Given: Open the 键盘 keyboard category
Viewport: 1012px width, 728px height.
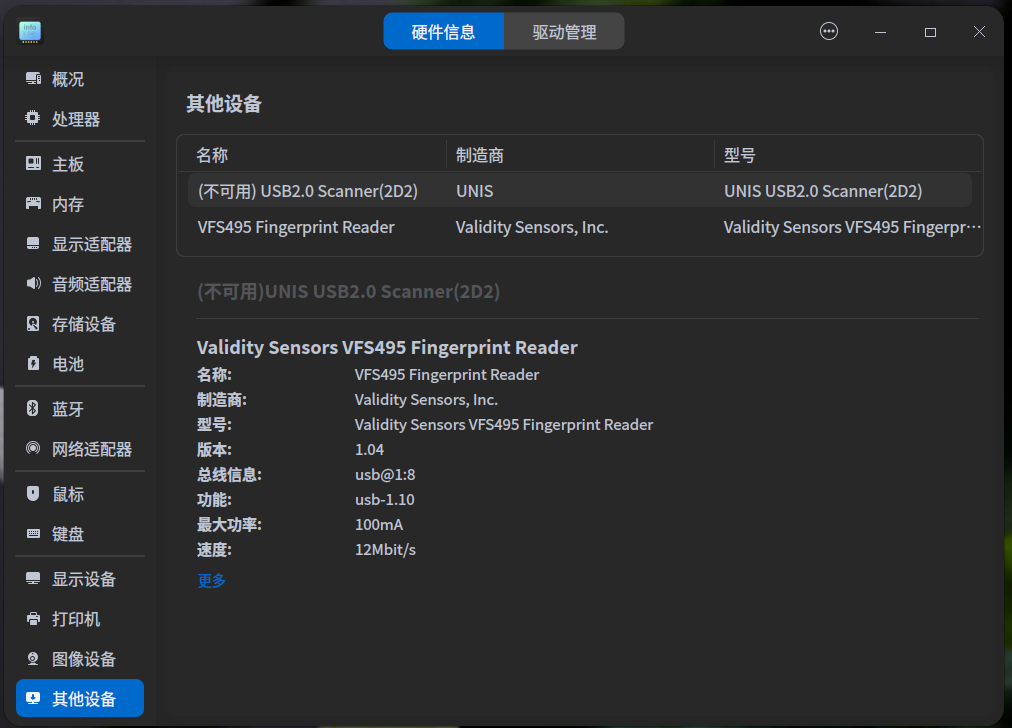Looking at the screenshot, I should pos(68,534).
